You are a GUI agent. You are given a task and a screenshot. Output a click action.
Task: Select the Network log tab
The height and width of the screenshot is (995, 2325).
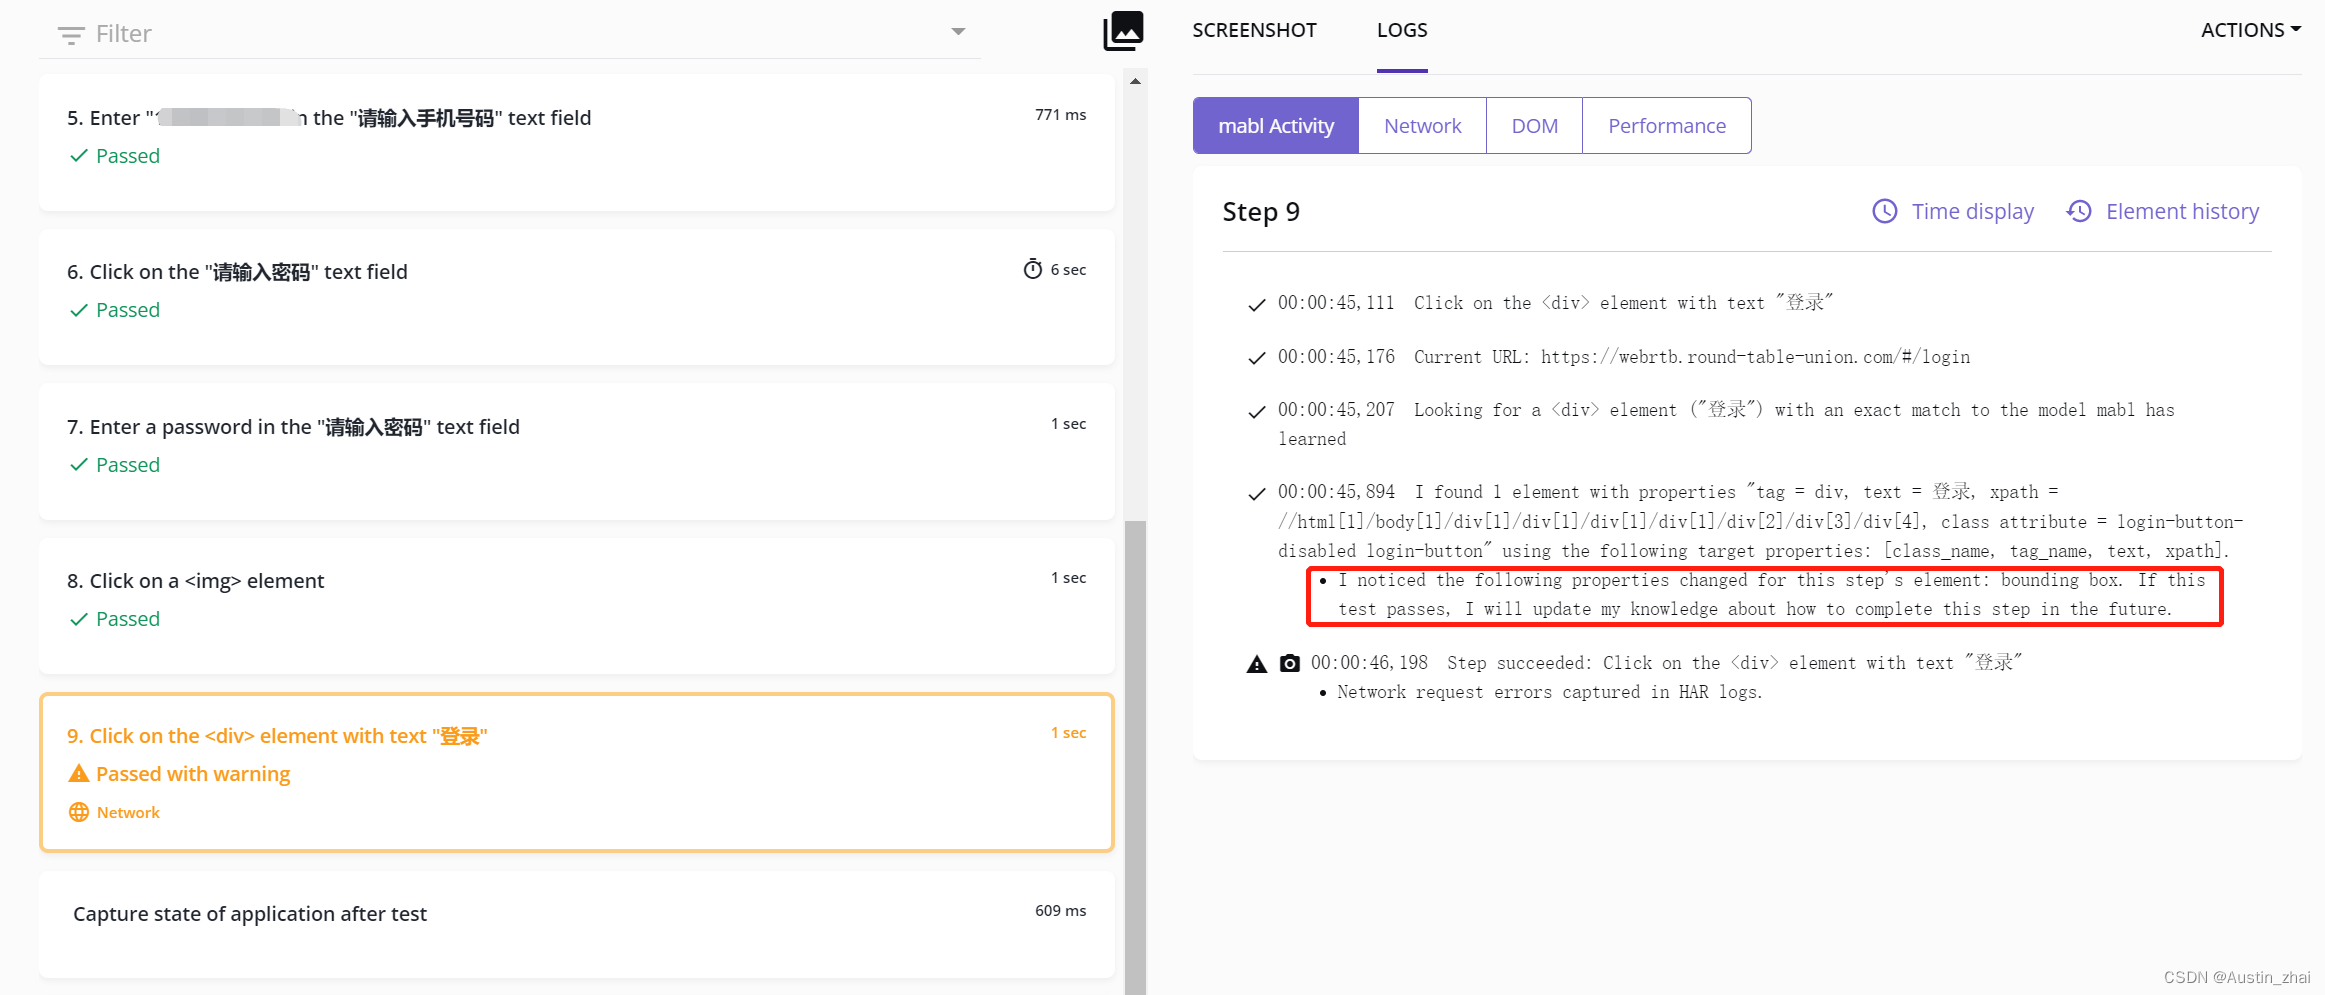click(1422, 126)
